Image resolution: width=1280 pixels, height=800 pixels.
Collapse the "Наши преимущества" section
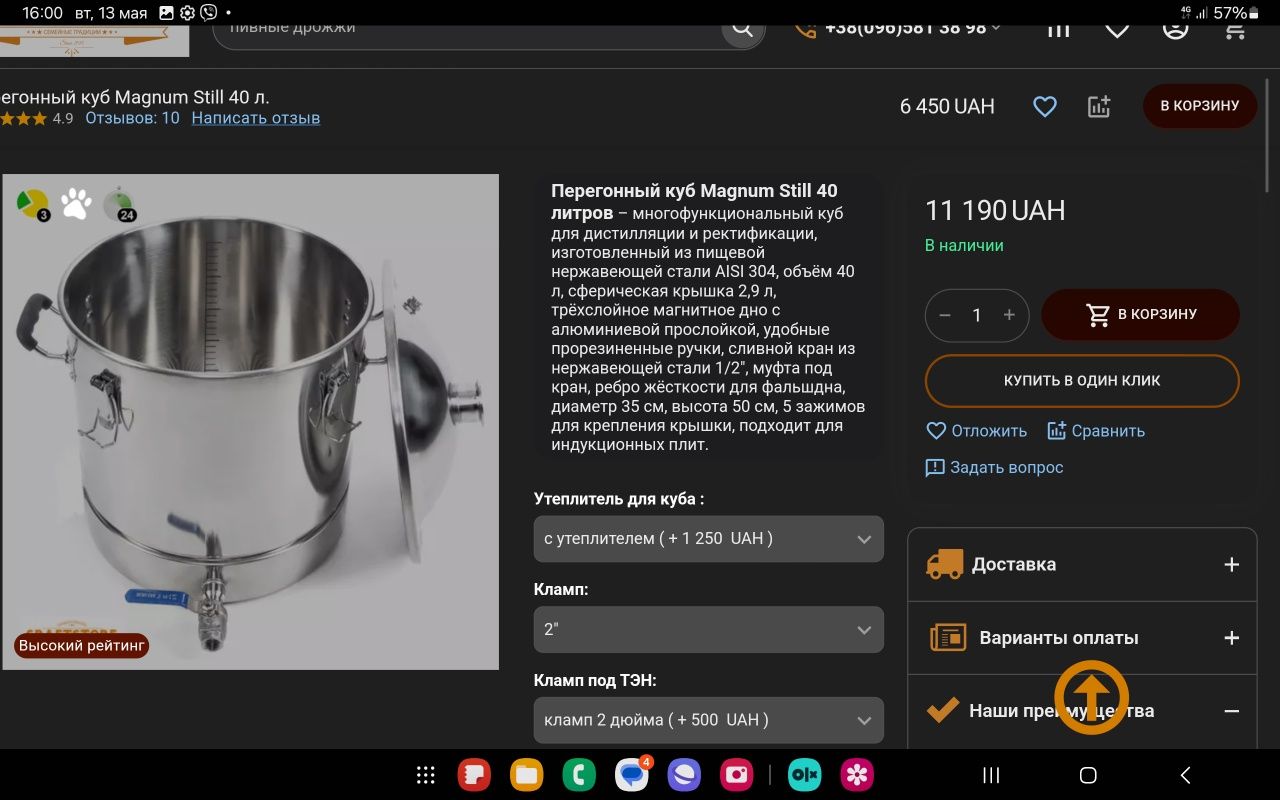click(1082, 711)
